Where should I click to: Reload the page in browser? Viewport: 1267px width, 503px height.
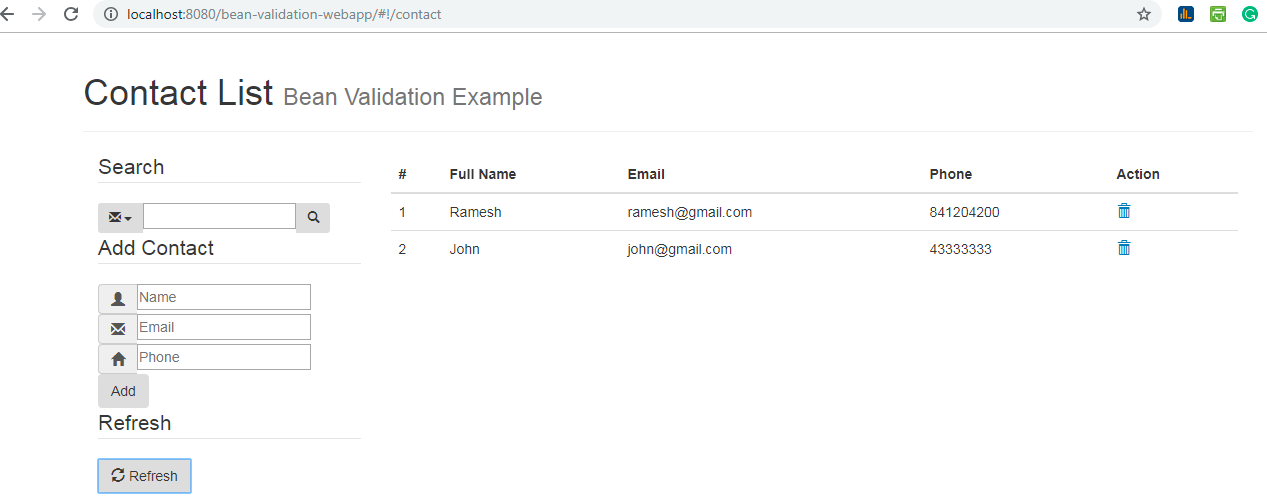tap(71, 14)
